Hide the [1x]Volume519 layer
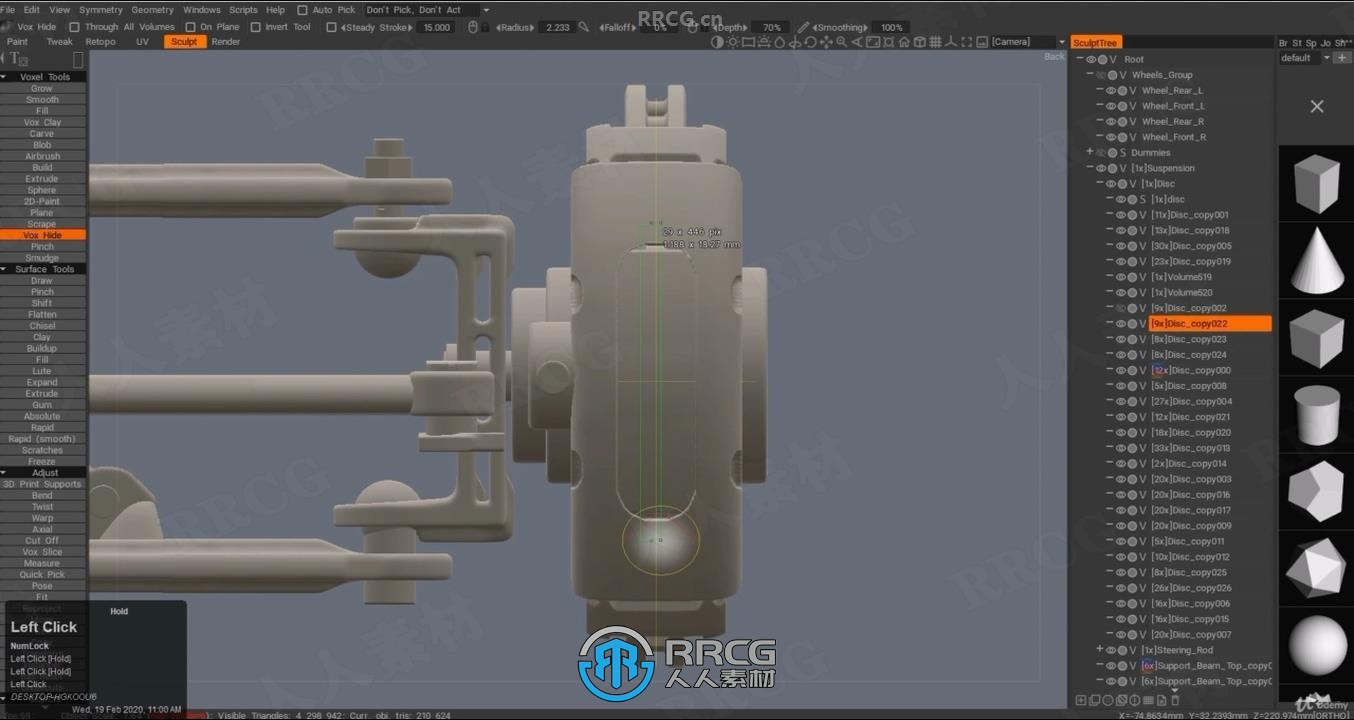The image size is (1354, 720). tap(1121, 277)
